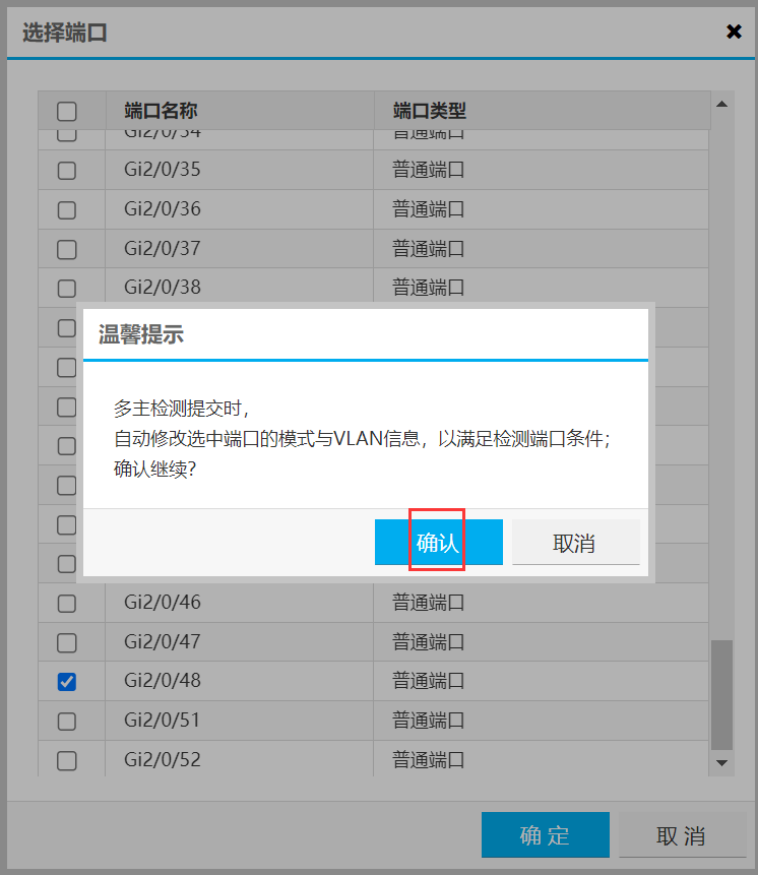Close the 选择端口 dialog with X icon
This screenshot has width=758, height=875.
click(733, 32)
